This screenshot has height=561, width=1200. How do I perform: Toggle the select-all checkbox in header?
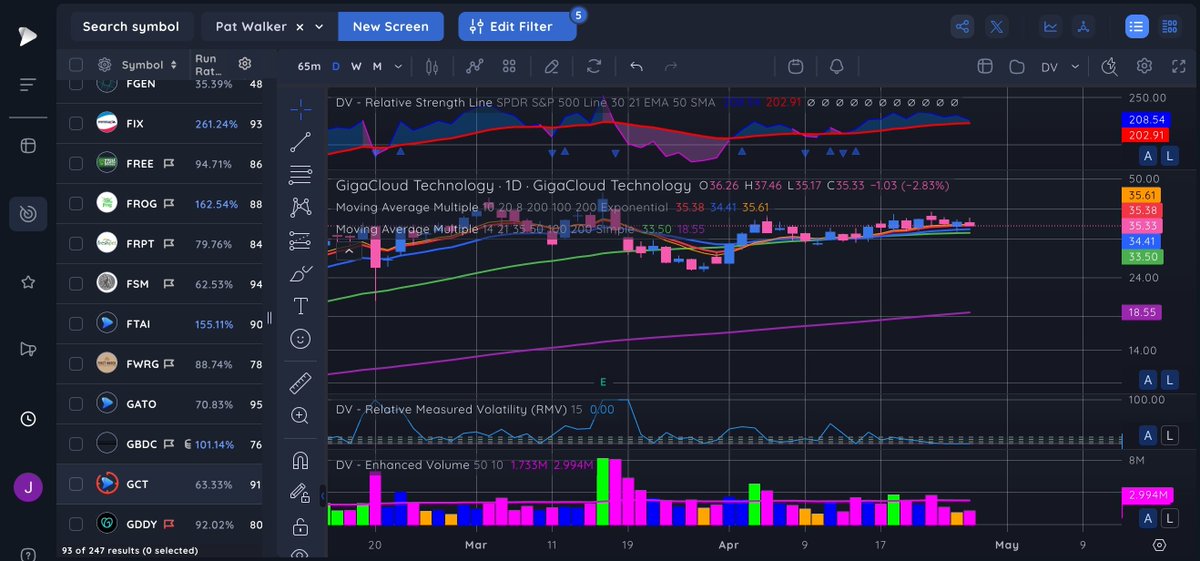(x=76, y=65)
